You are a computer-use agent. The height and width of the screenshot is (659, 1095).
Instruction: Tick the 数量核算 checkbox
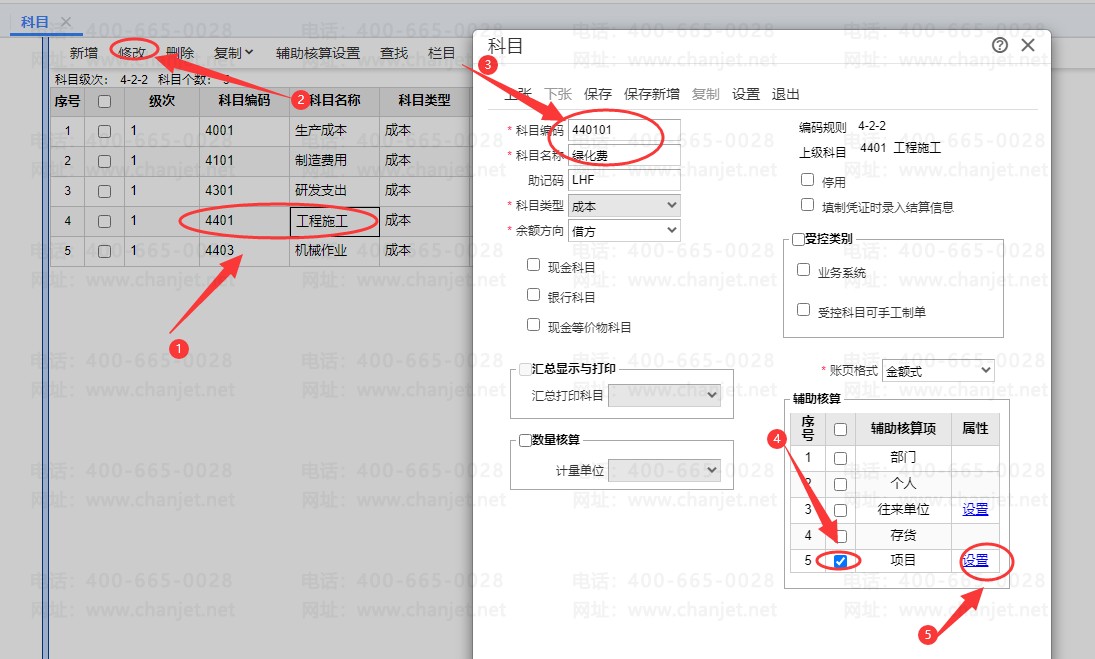click(x=525, y=440)
